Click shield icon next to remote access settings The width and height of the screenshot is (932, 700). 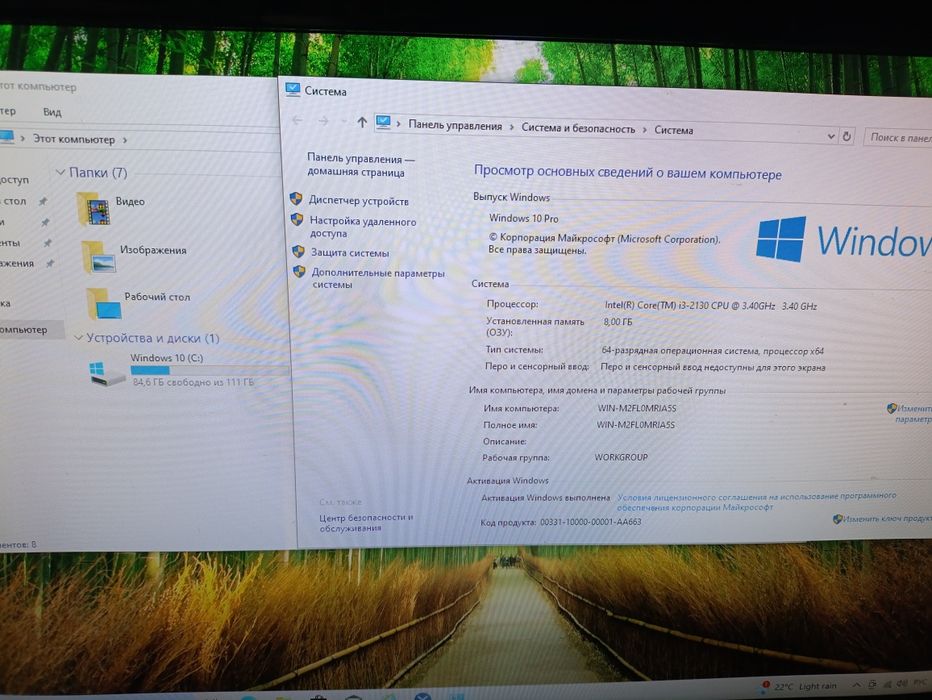[297, 220]
